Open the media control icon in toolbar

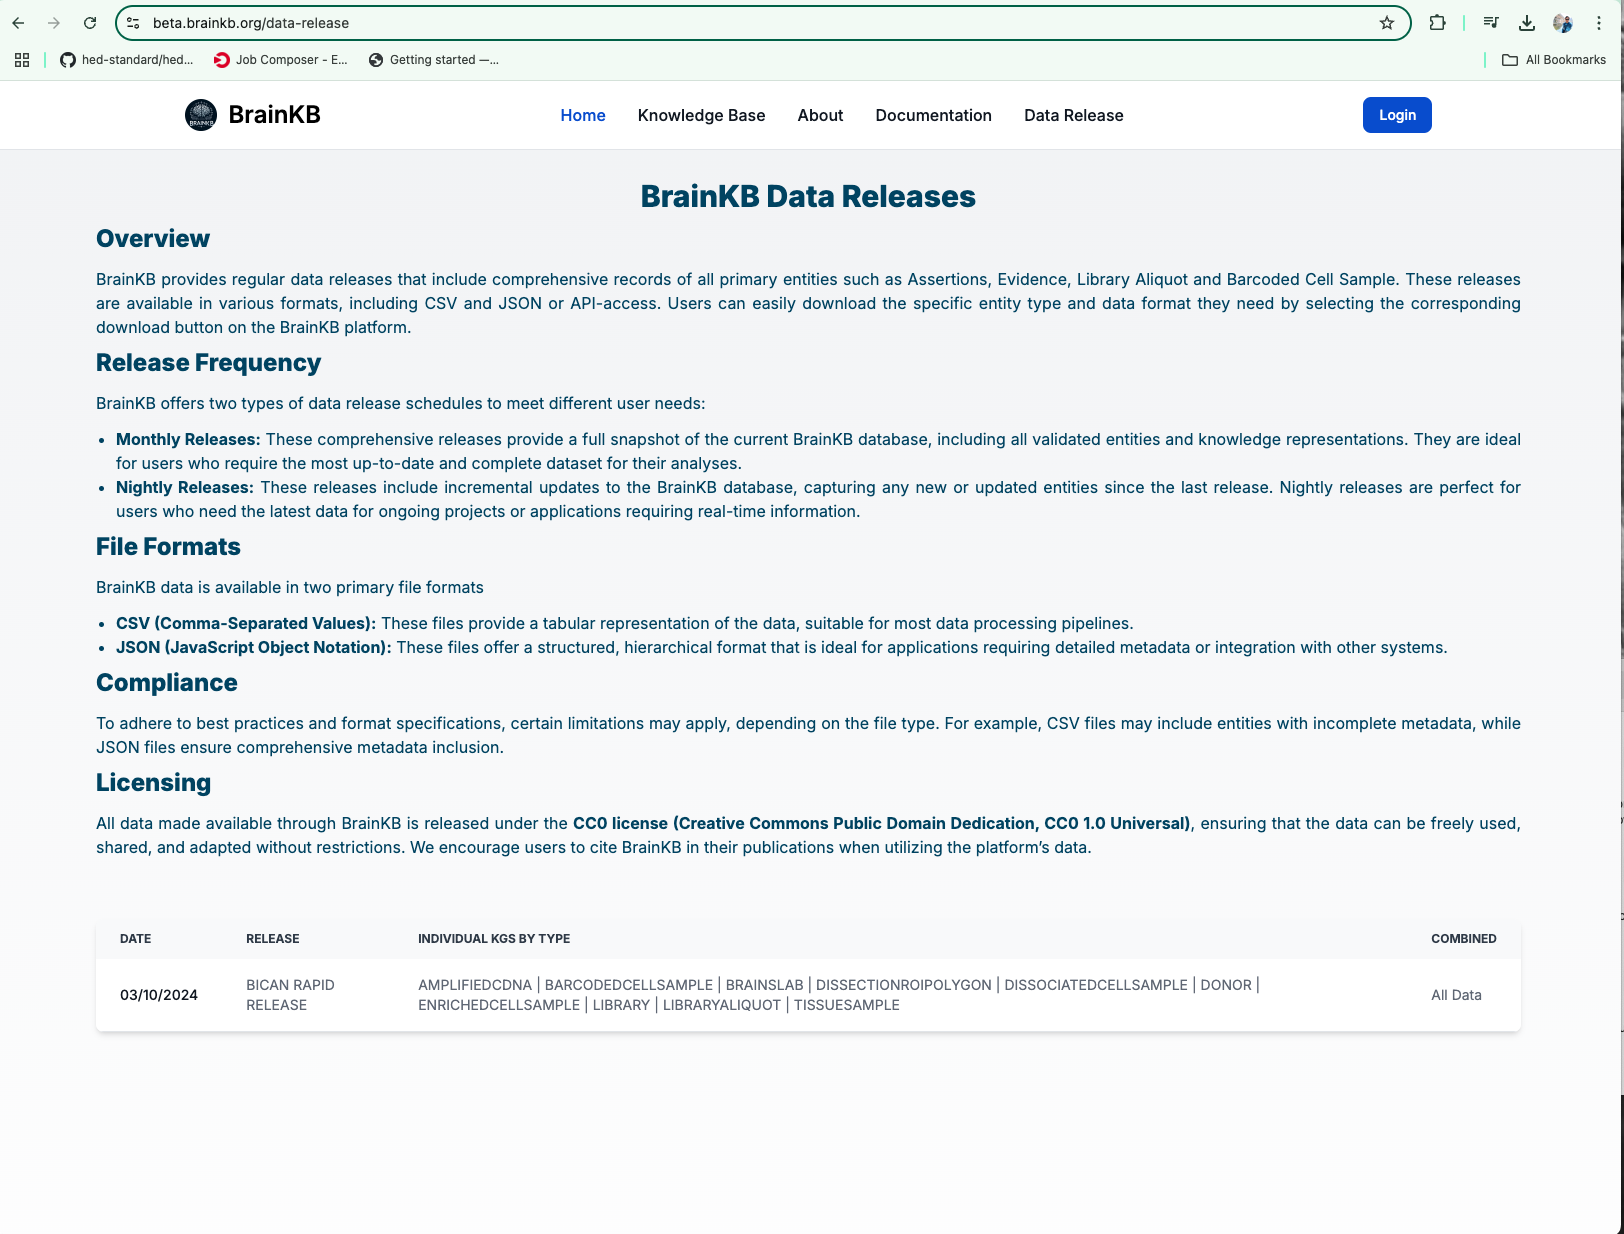click(1491, 23)
